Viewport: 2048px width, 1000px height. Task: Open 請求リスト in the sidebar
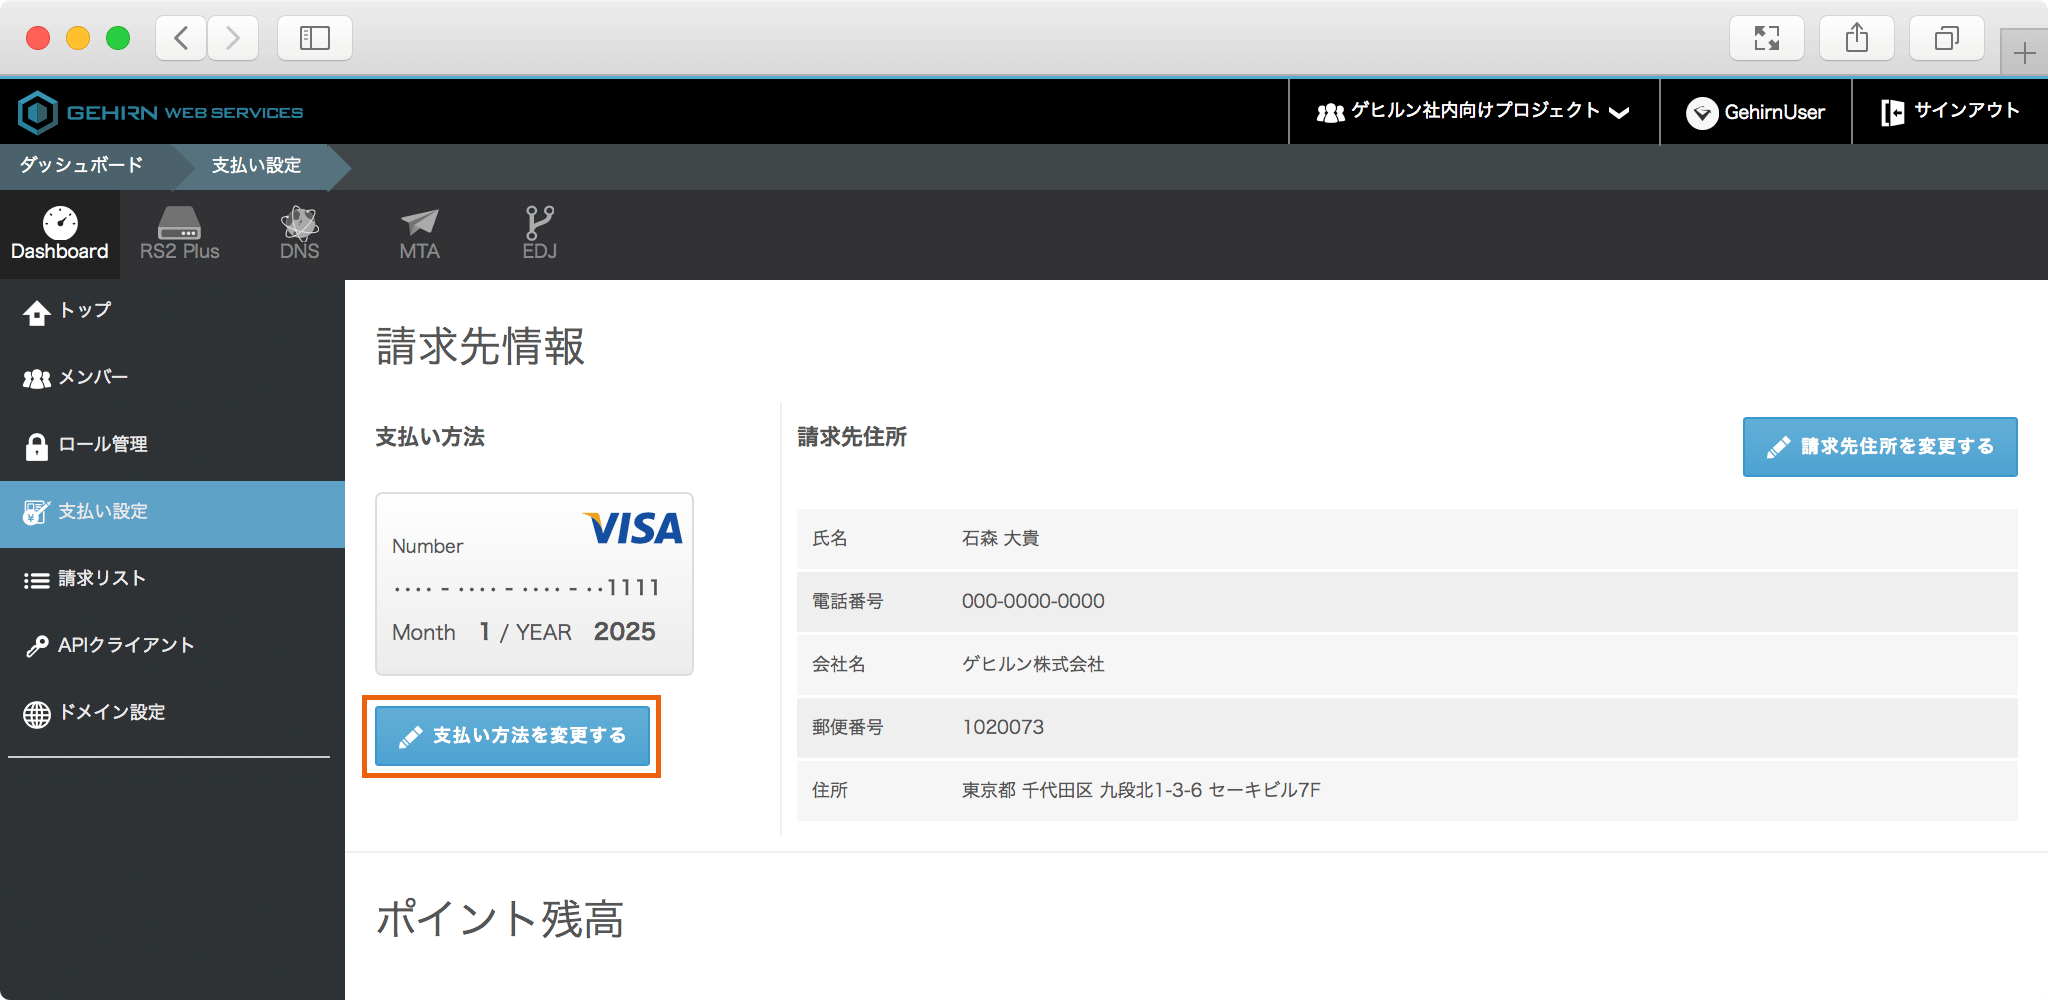pyautogui.click(x=101, y=579)
